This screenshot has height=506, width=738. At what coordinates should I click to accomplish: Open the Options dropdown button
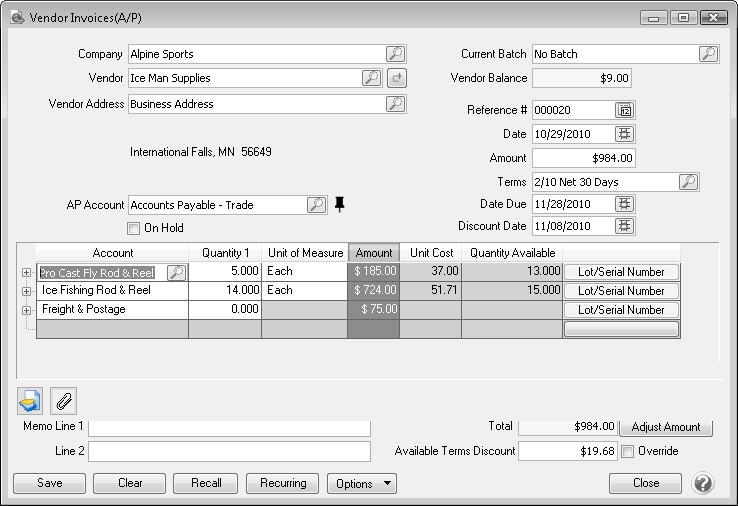pyautogui.click(x=362, y=483)
